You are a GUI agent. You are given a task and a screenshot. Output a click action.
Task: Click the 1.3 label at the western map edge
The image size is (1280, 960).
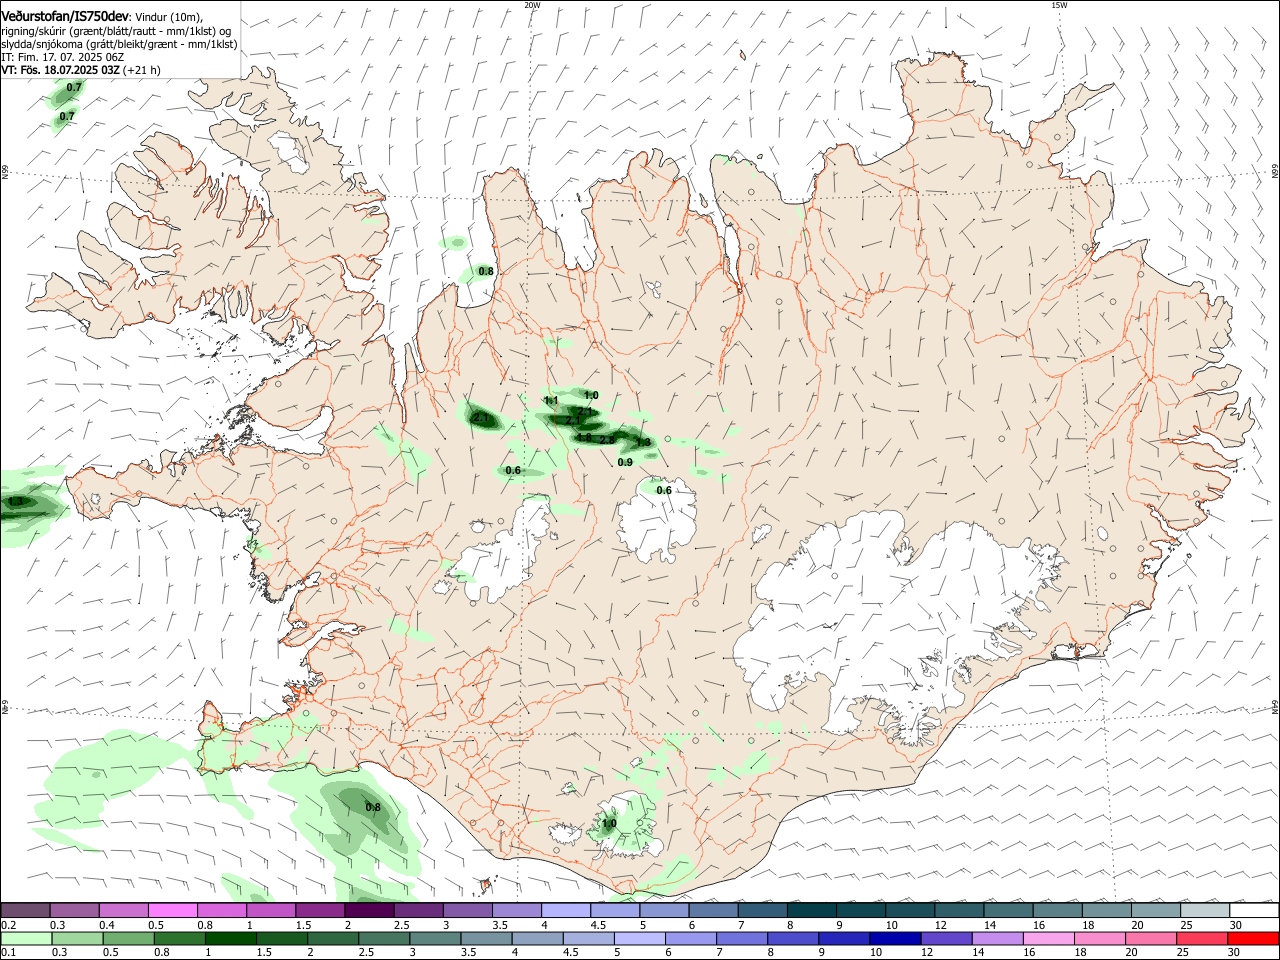point(14,501)
